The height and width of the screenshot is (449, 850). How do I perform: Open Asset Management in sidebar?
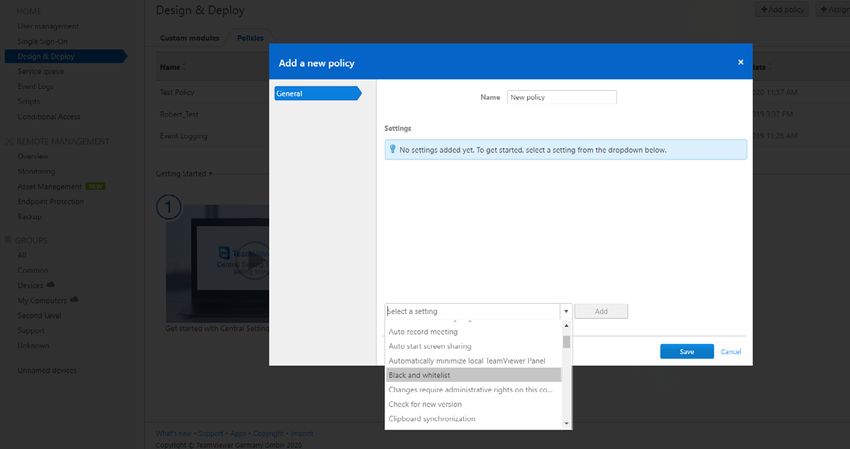click(50, 187)
